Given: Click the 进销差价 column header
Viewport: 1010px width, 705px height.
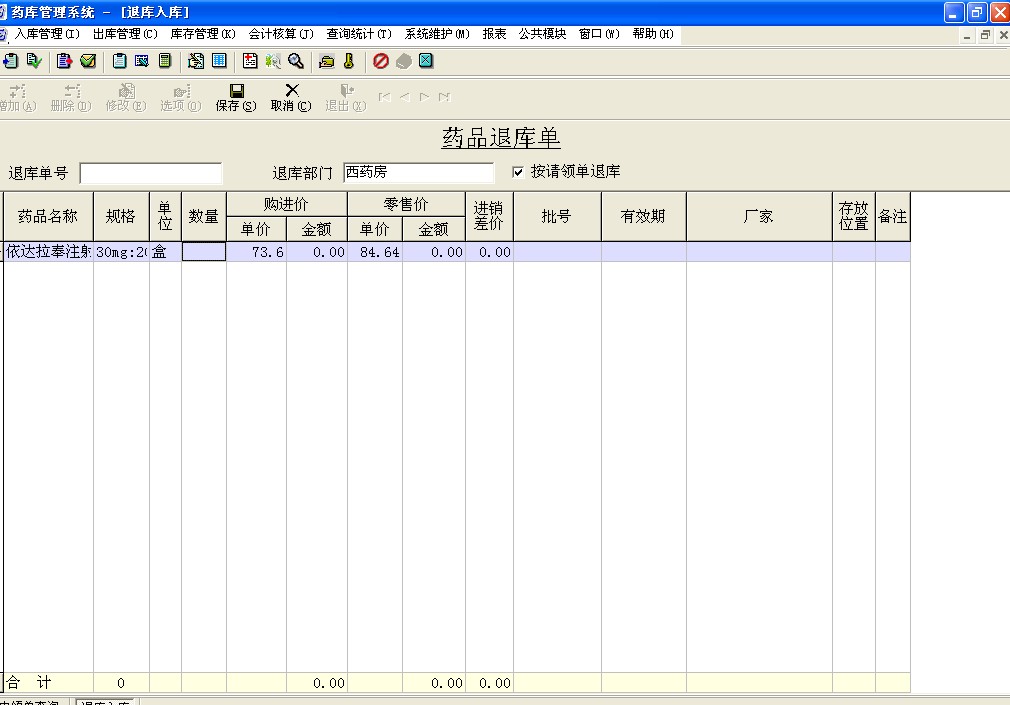Looking at the screenshot, I should 489,217.
